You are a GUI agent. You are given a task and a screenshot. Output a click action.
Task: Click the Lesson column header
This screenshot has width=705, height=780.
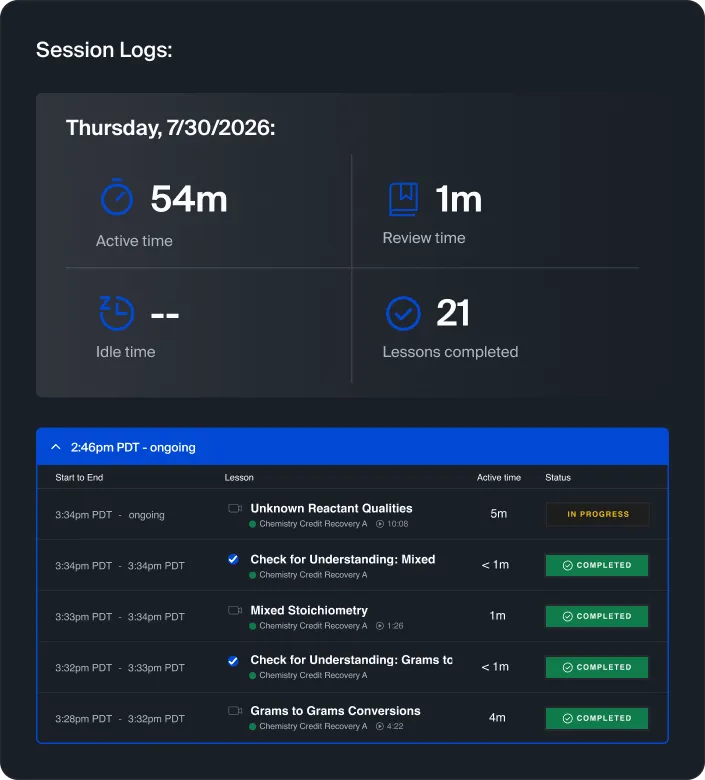coord(239,478)
